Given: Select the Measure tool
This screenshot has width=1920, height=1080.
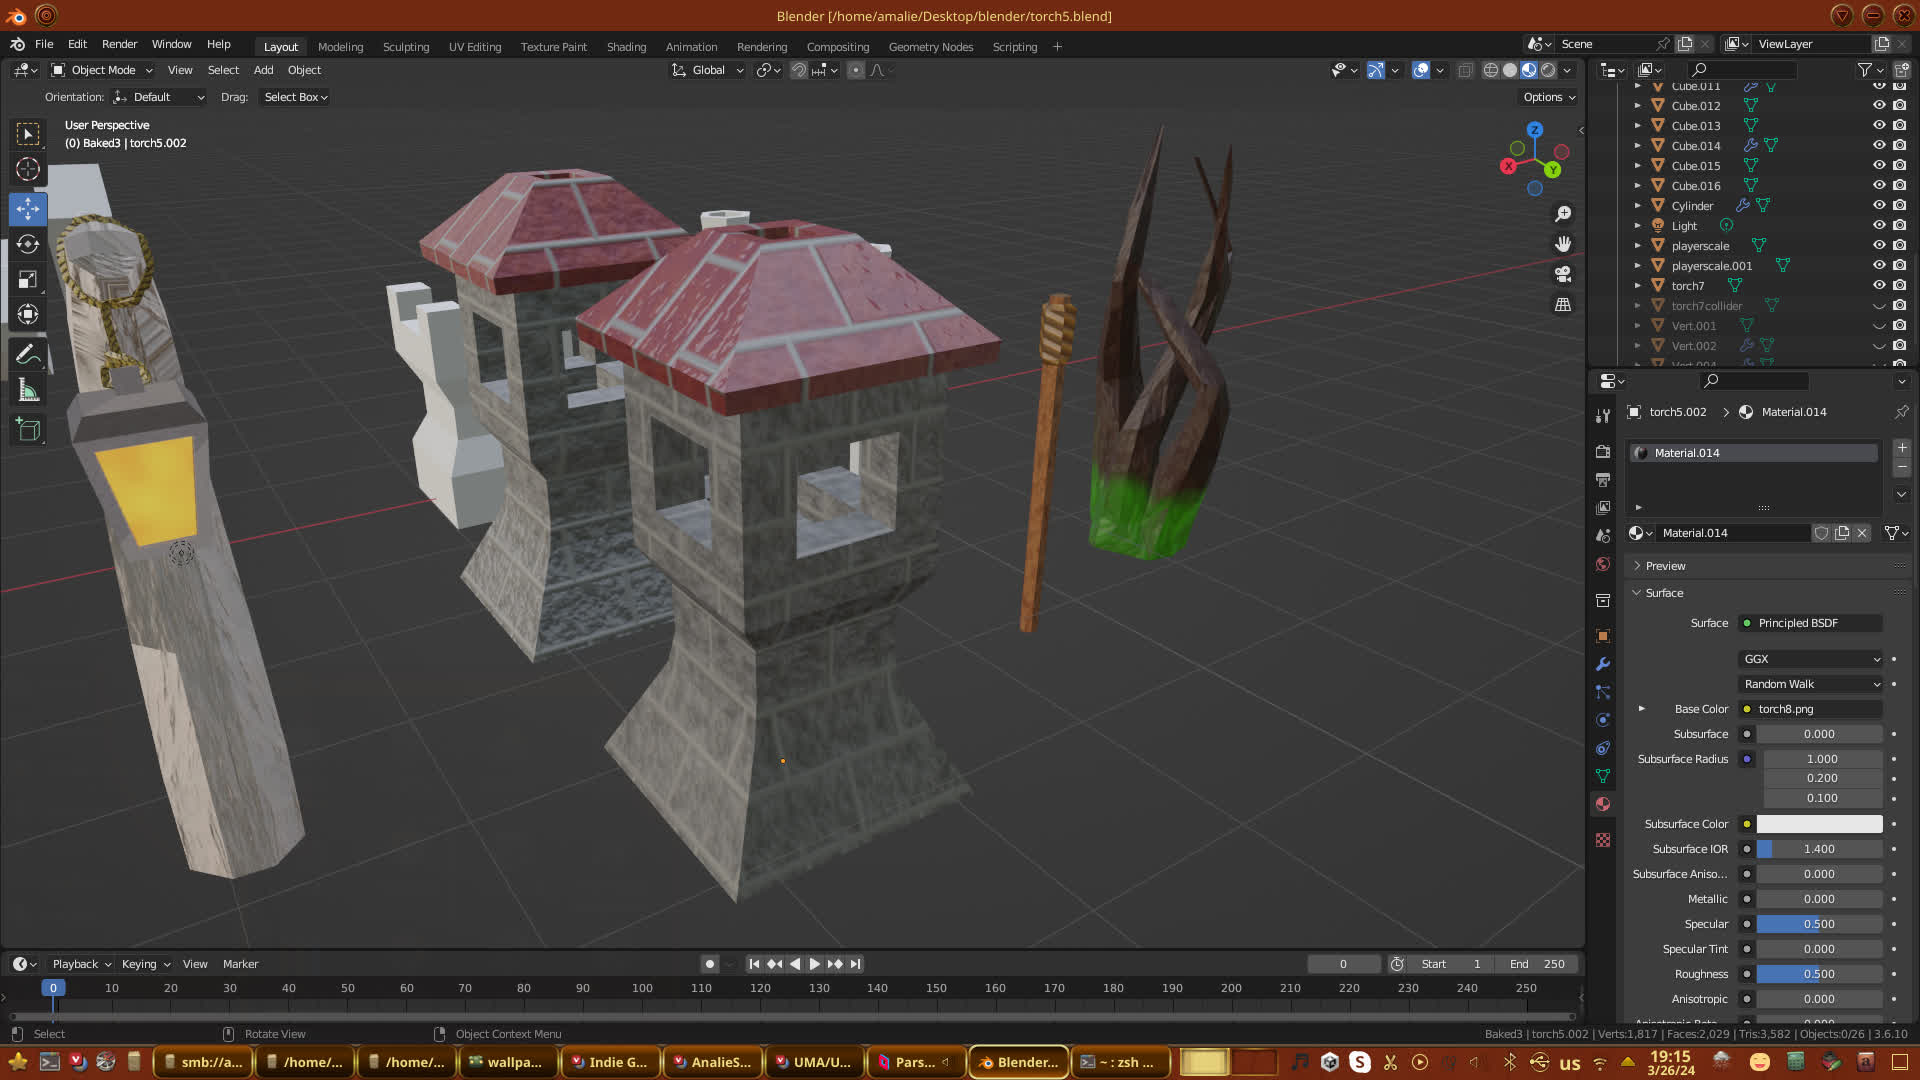Looking at the screenshot, I should click(x=28, y=392).
